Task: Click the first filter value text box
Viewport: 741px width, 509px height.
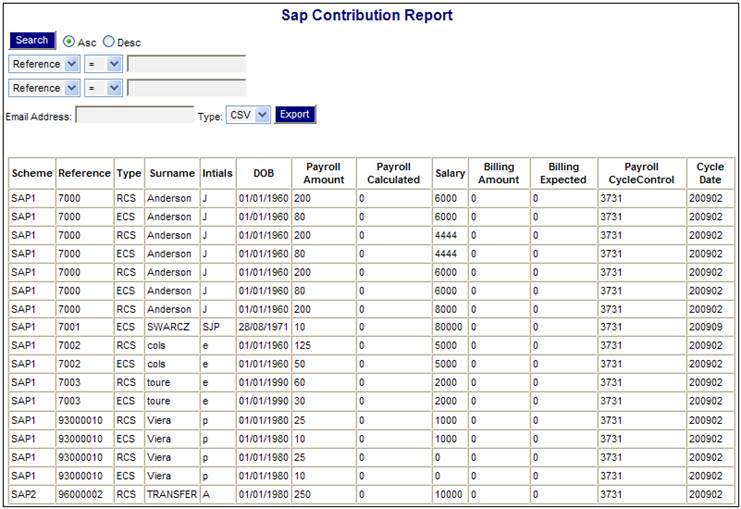Action: [x=186, y=64]
